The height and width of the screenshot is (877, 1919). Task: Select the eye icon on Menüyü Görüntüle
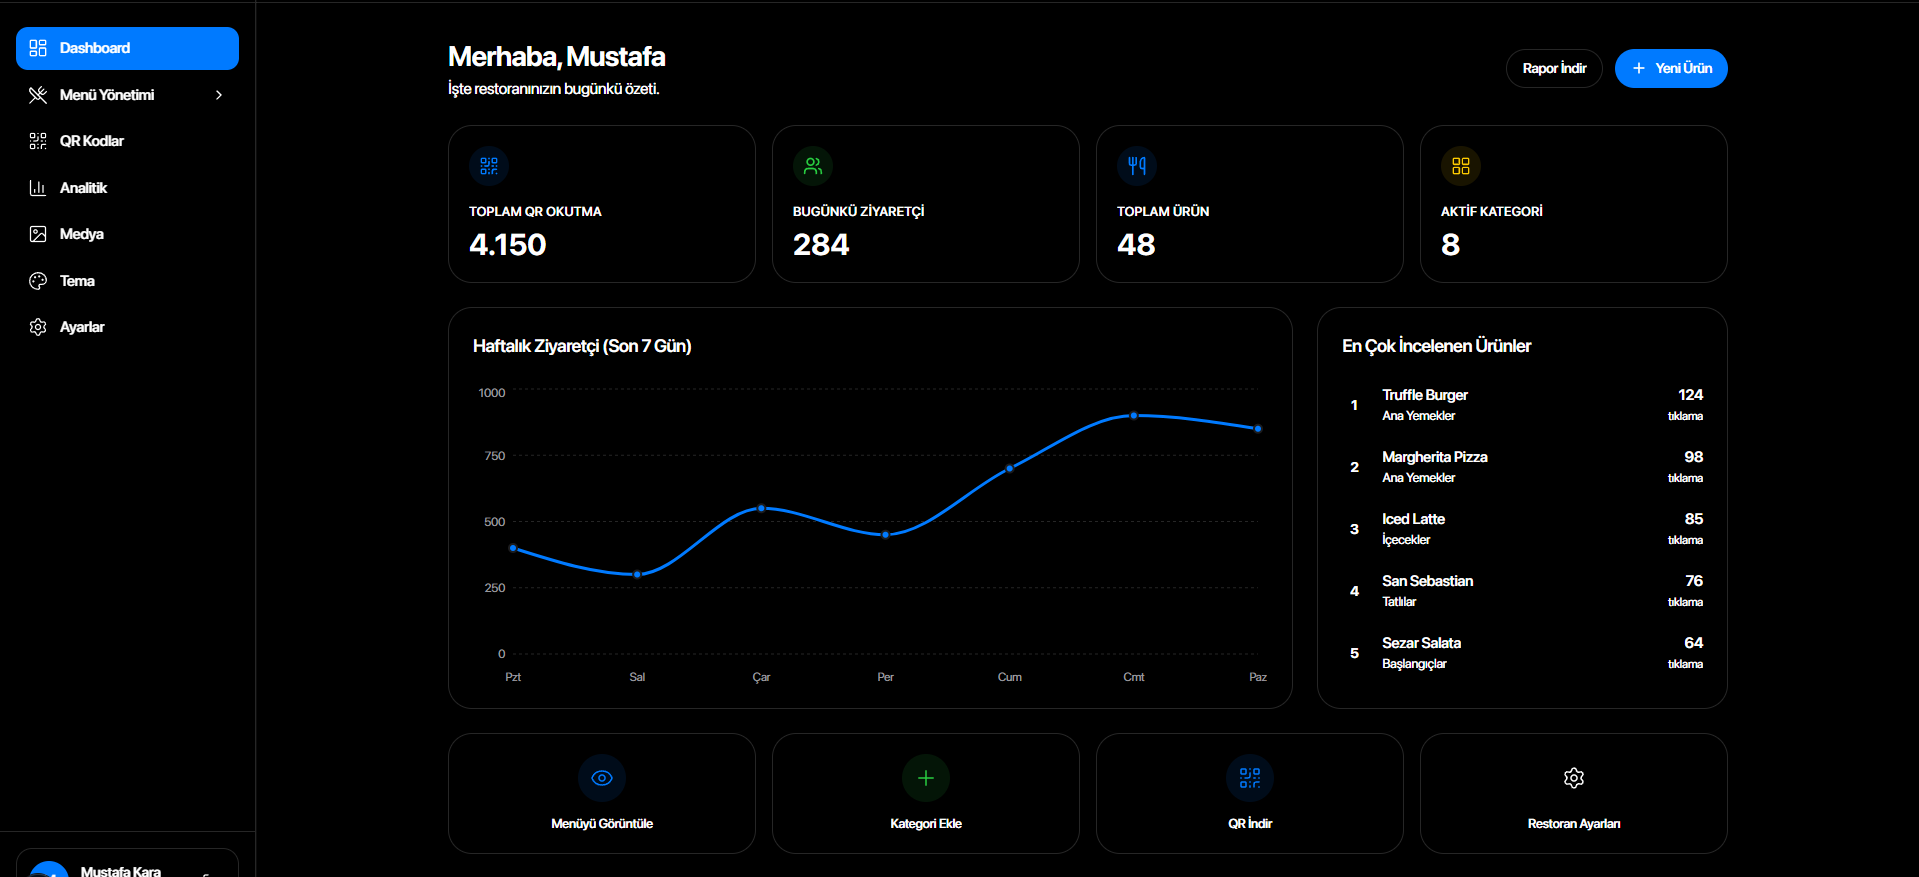click(602, 778)
